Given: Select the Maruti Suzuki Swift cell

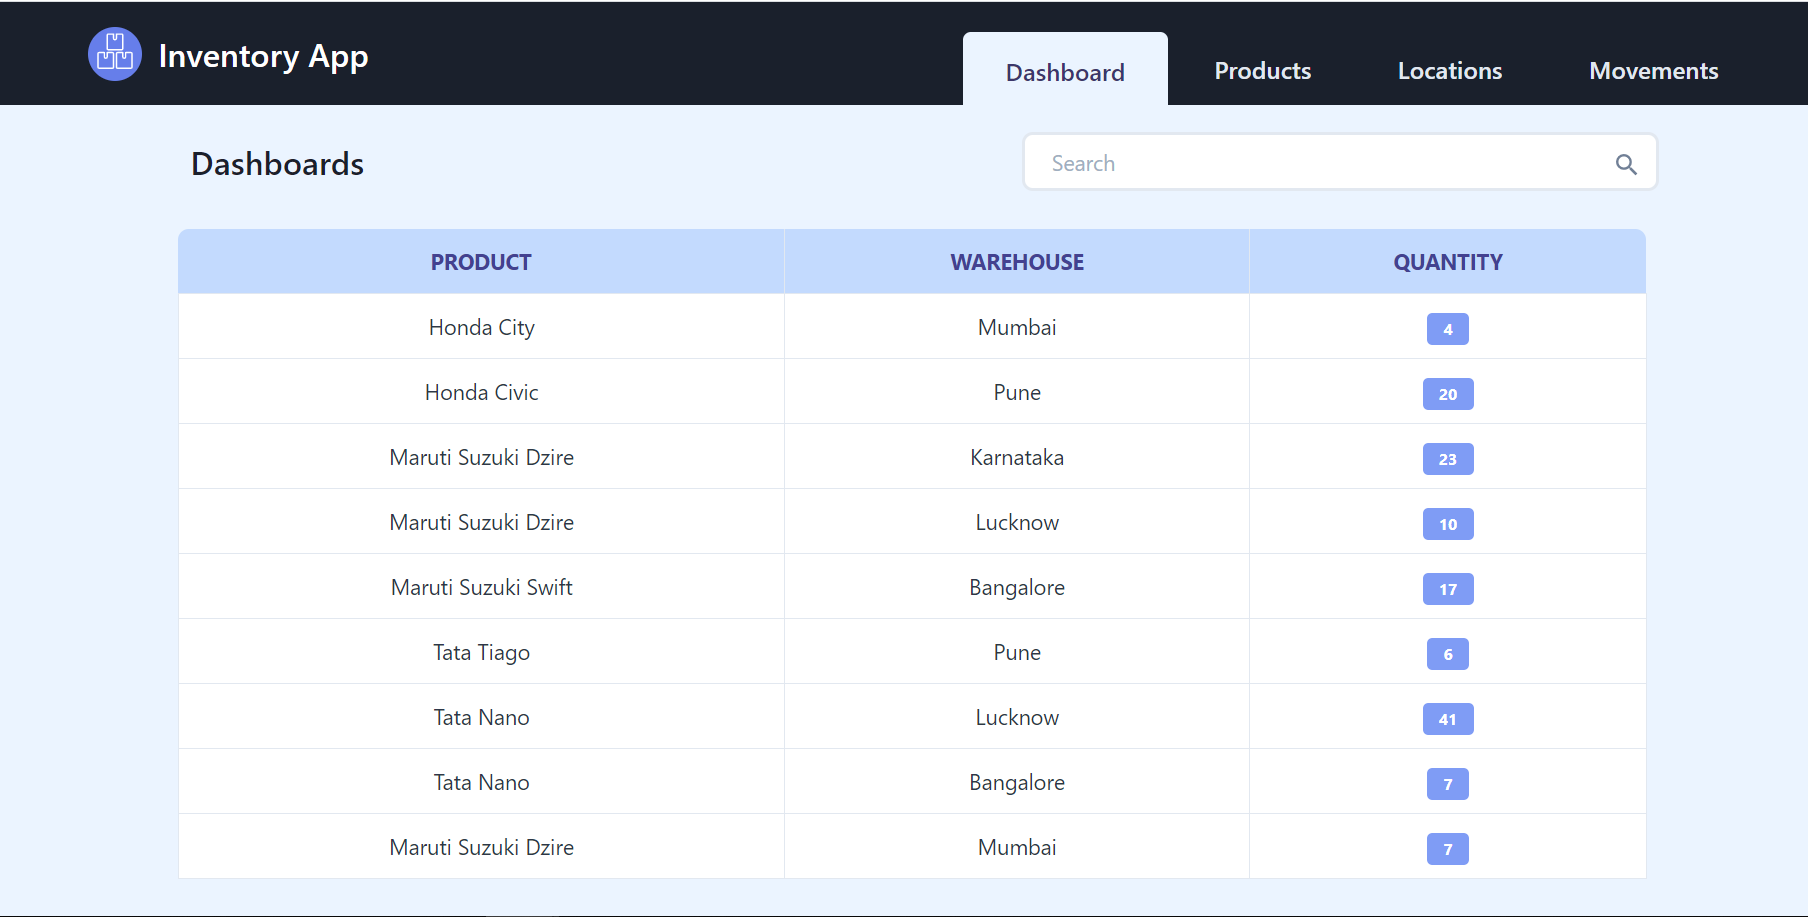Looking at the screenshot, I should point(481,587).
